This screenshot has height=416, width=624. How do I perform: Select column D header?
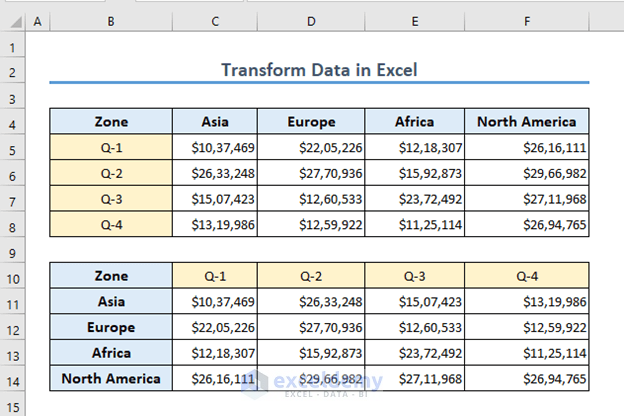311,21
